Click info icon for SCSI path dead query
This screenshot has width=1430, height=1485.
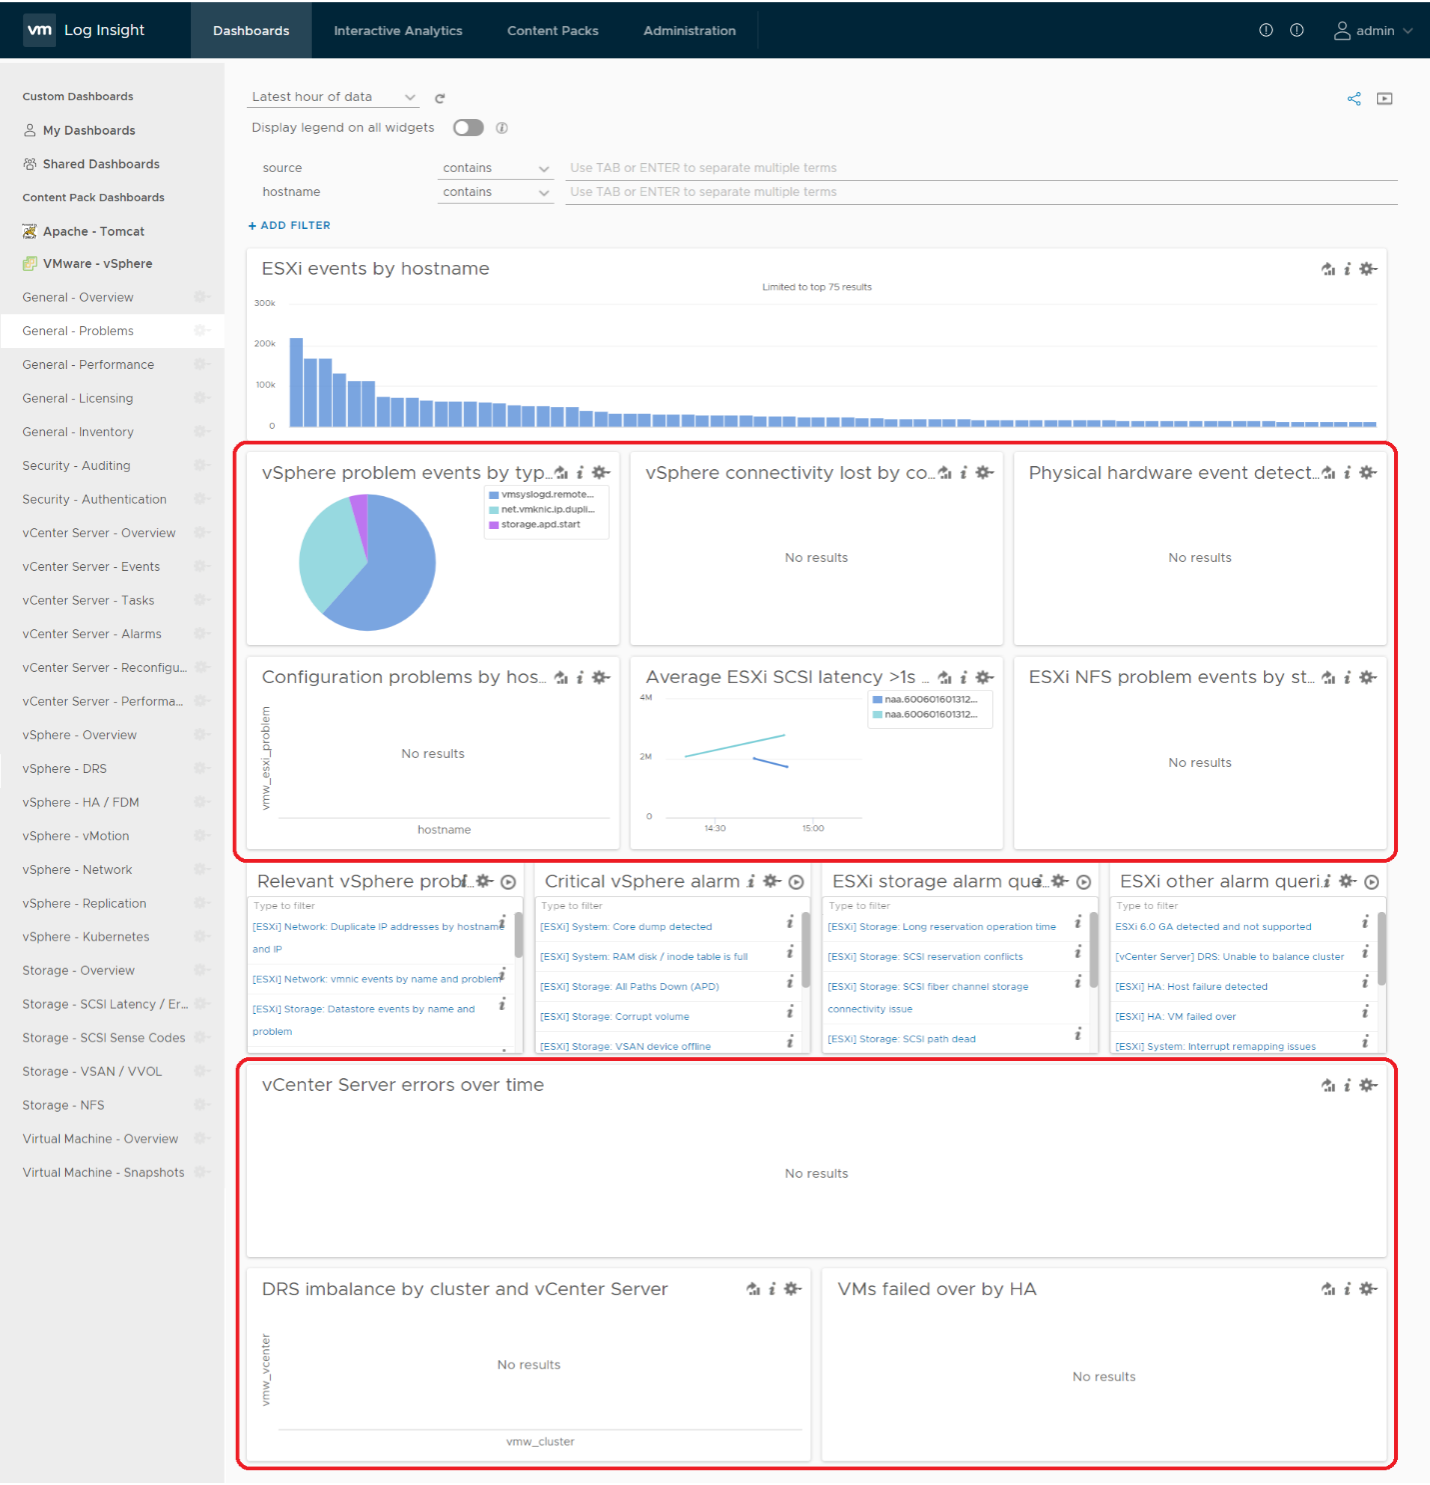pos(1078,1034)
